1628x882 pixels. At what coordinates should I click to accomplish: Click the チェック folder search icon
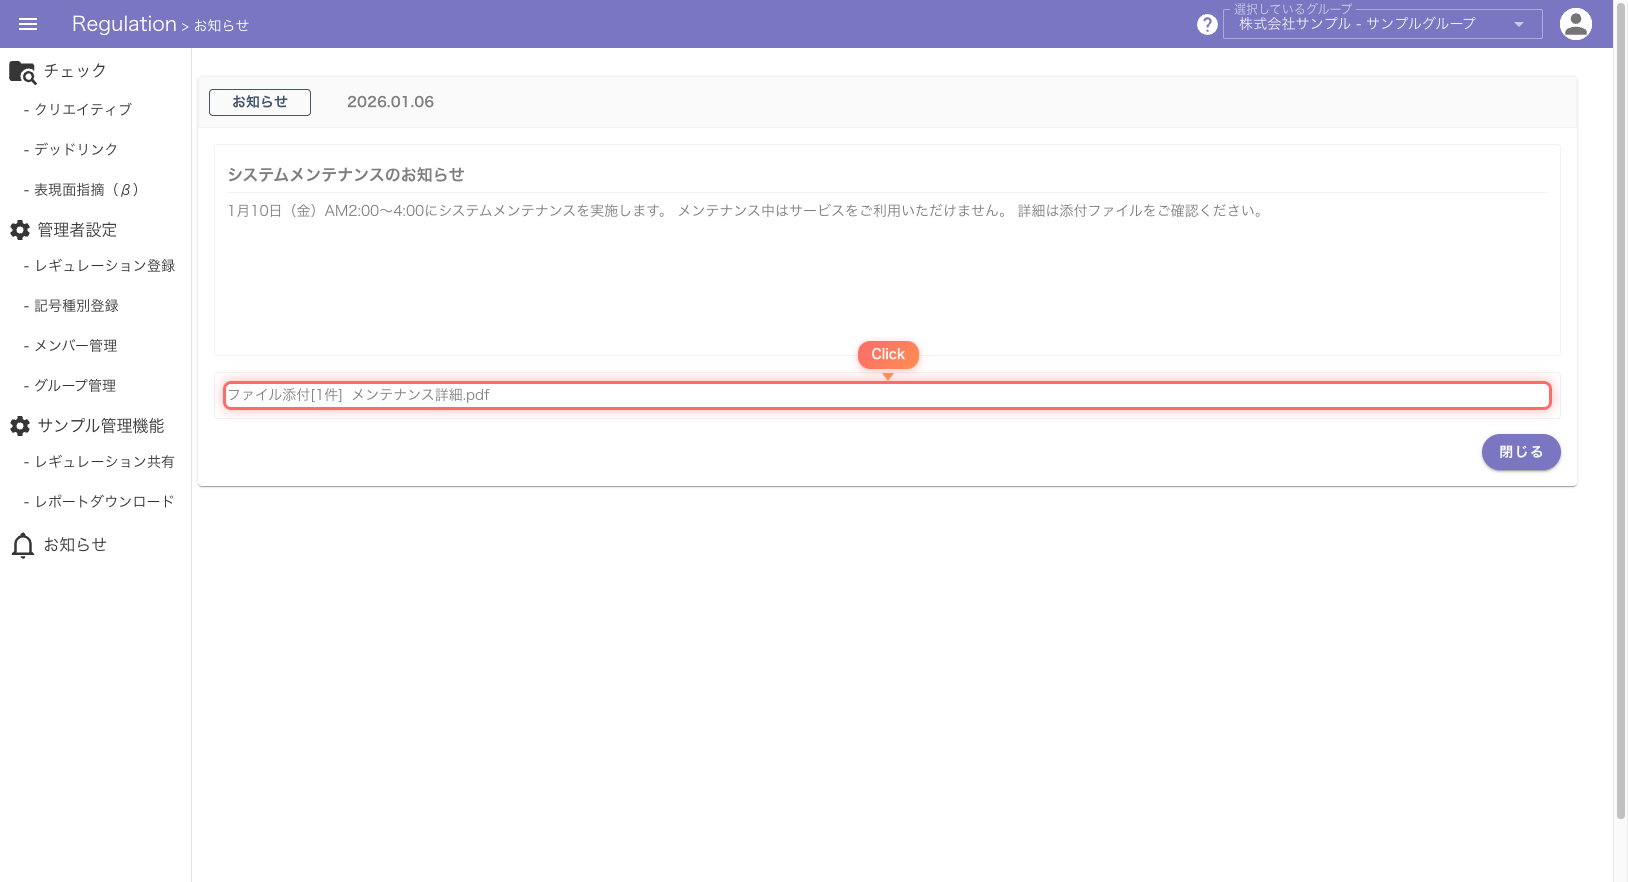click(x=22, y=72)
